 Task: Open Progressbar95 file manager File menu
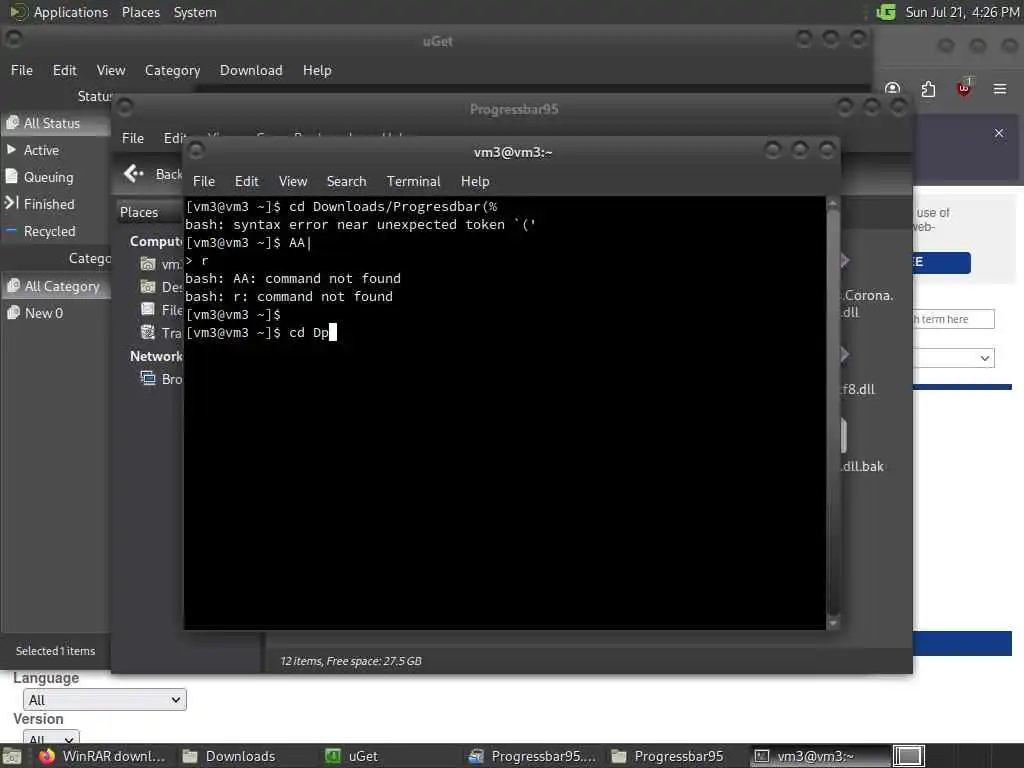click(x=133, y=138)
